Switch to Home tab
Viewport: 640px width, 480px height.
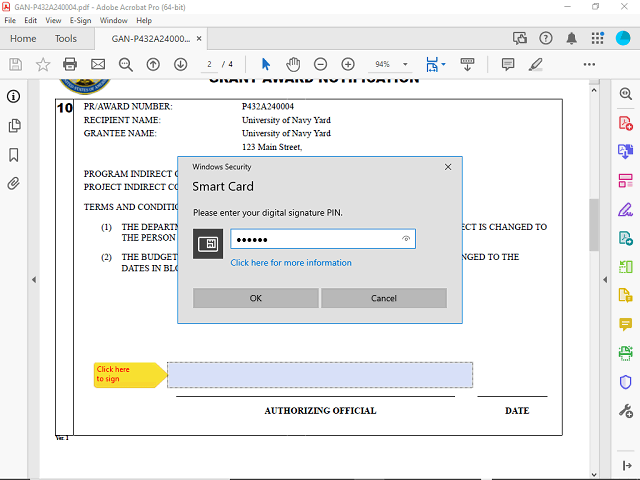(x=23, y=39)
